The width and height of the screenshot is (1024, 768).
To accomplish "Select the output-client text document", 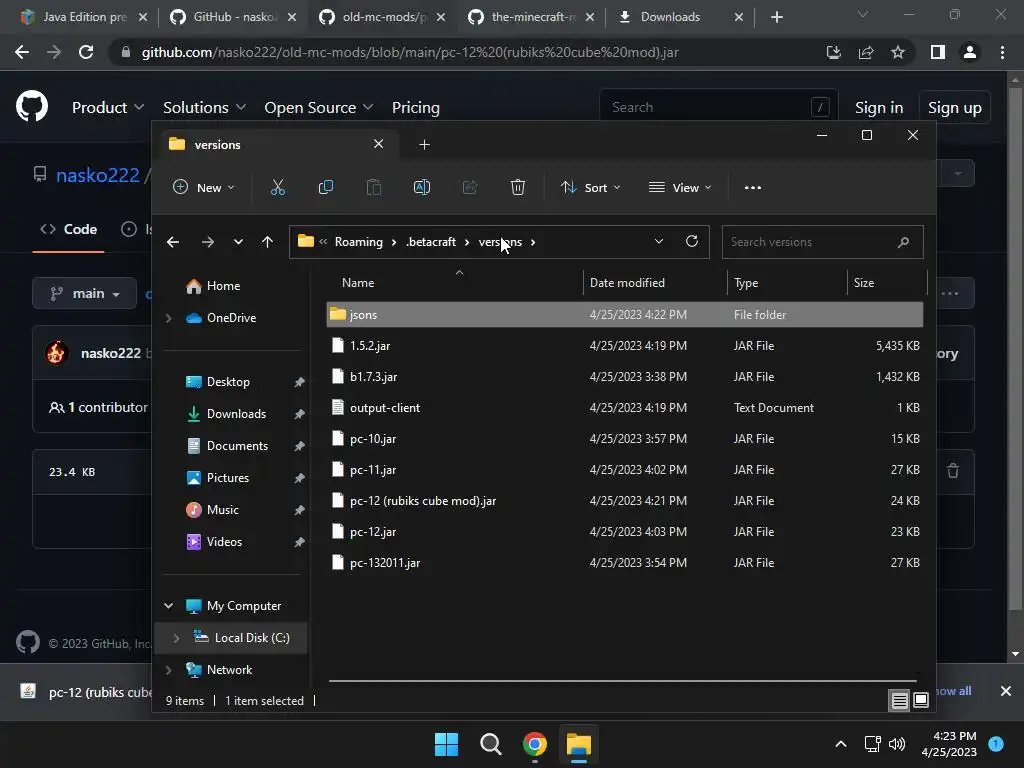I will [x=624, y=408].
